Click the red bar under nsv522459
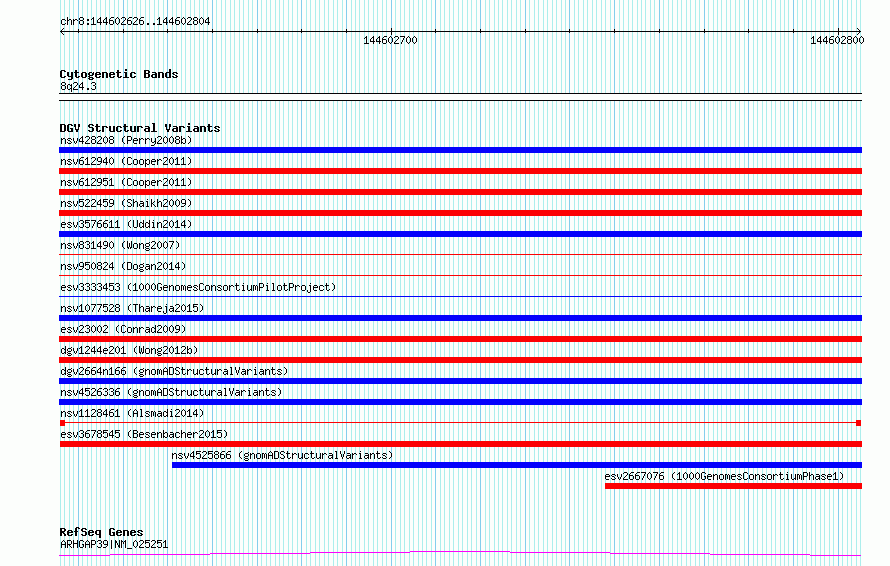The height and width of the screenshot is (566, 890). (460, 213)
